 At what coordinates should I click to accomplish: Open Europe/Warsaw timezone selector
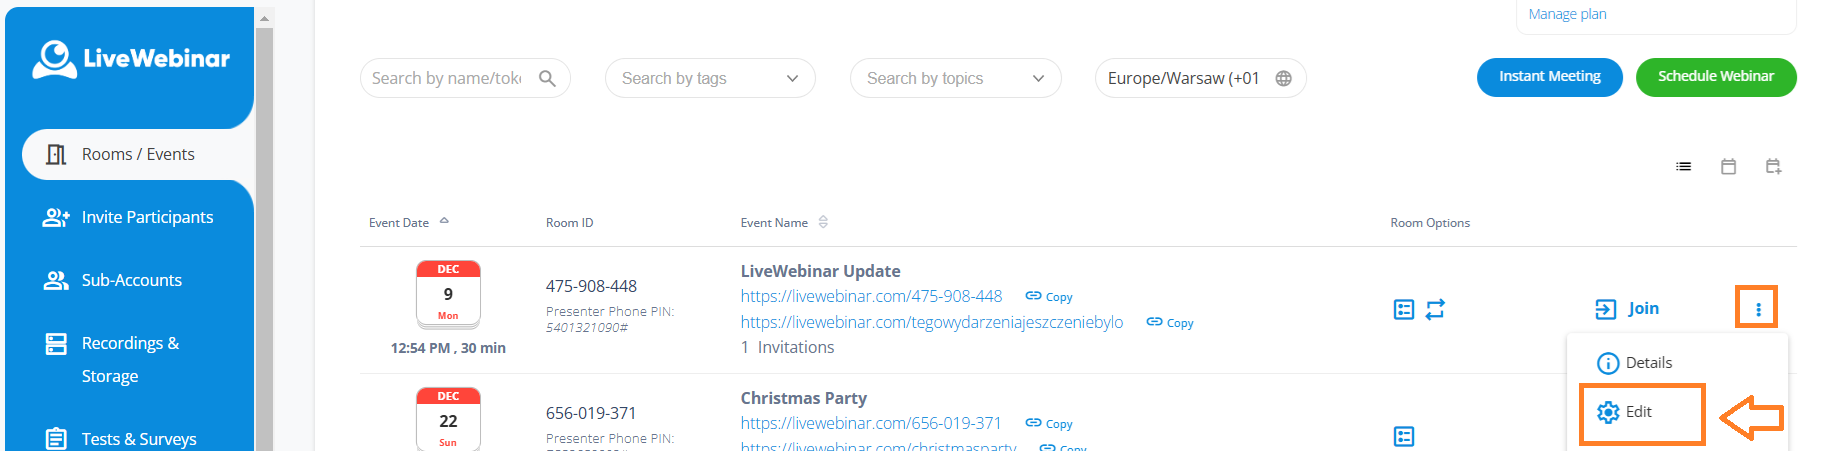click(x=1184, y=78)
